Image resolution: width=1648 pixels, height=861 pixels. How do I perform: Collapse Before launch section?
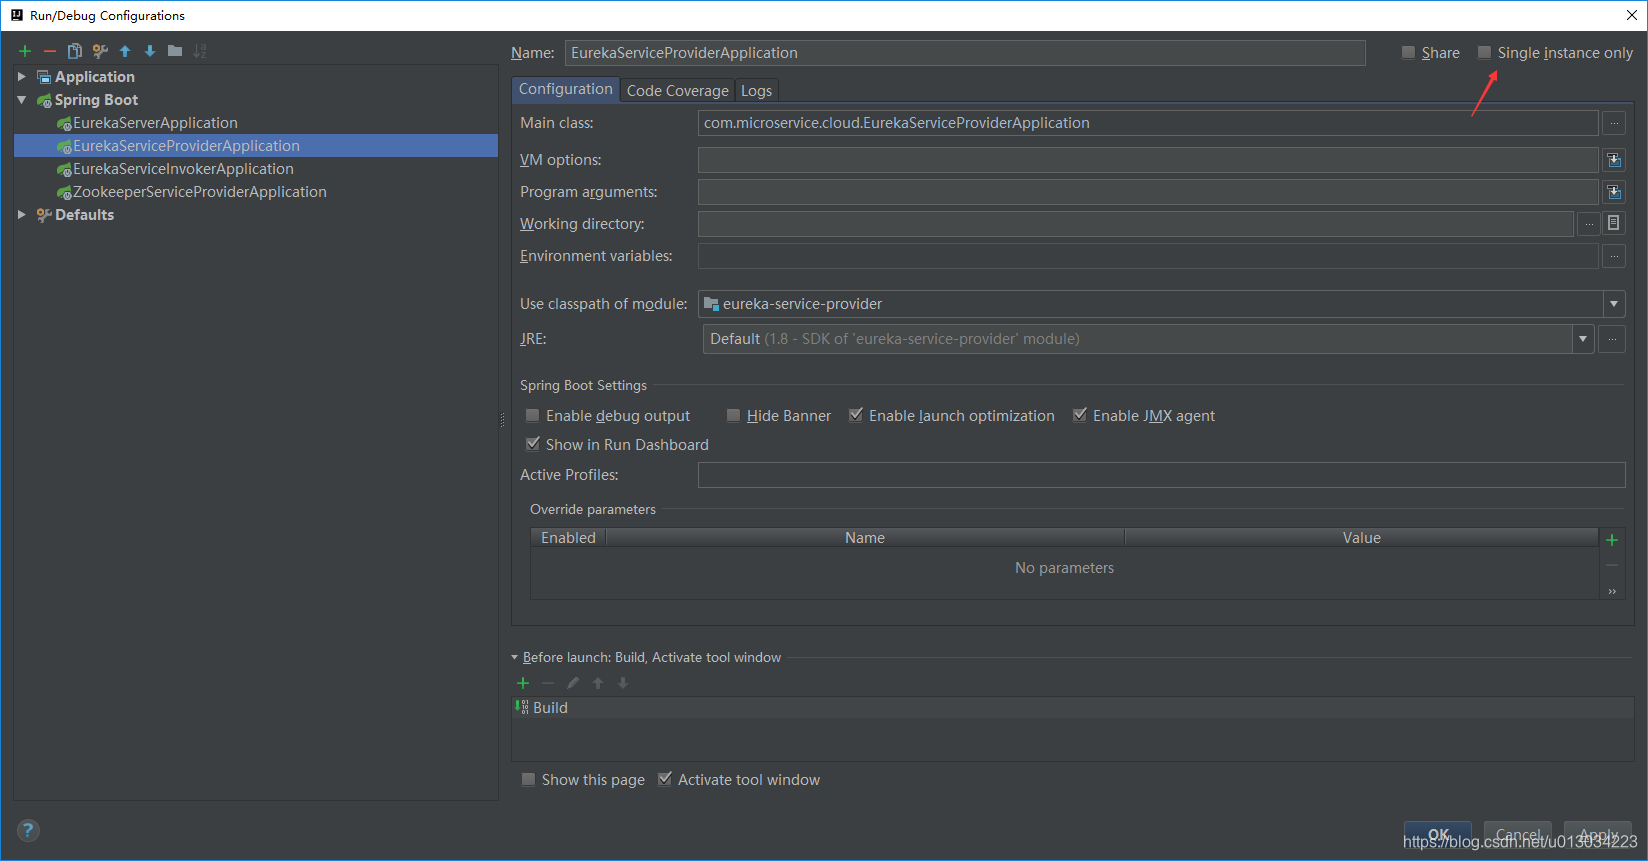point(515,658)
